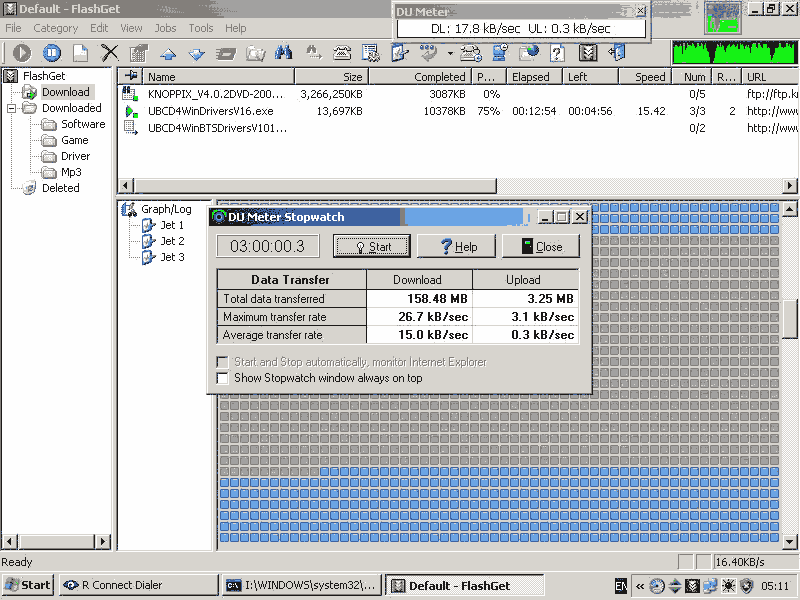Open the destination folder icon in the toolbar
Screen dimensions: 800x600
click(256, 53)
